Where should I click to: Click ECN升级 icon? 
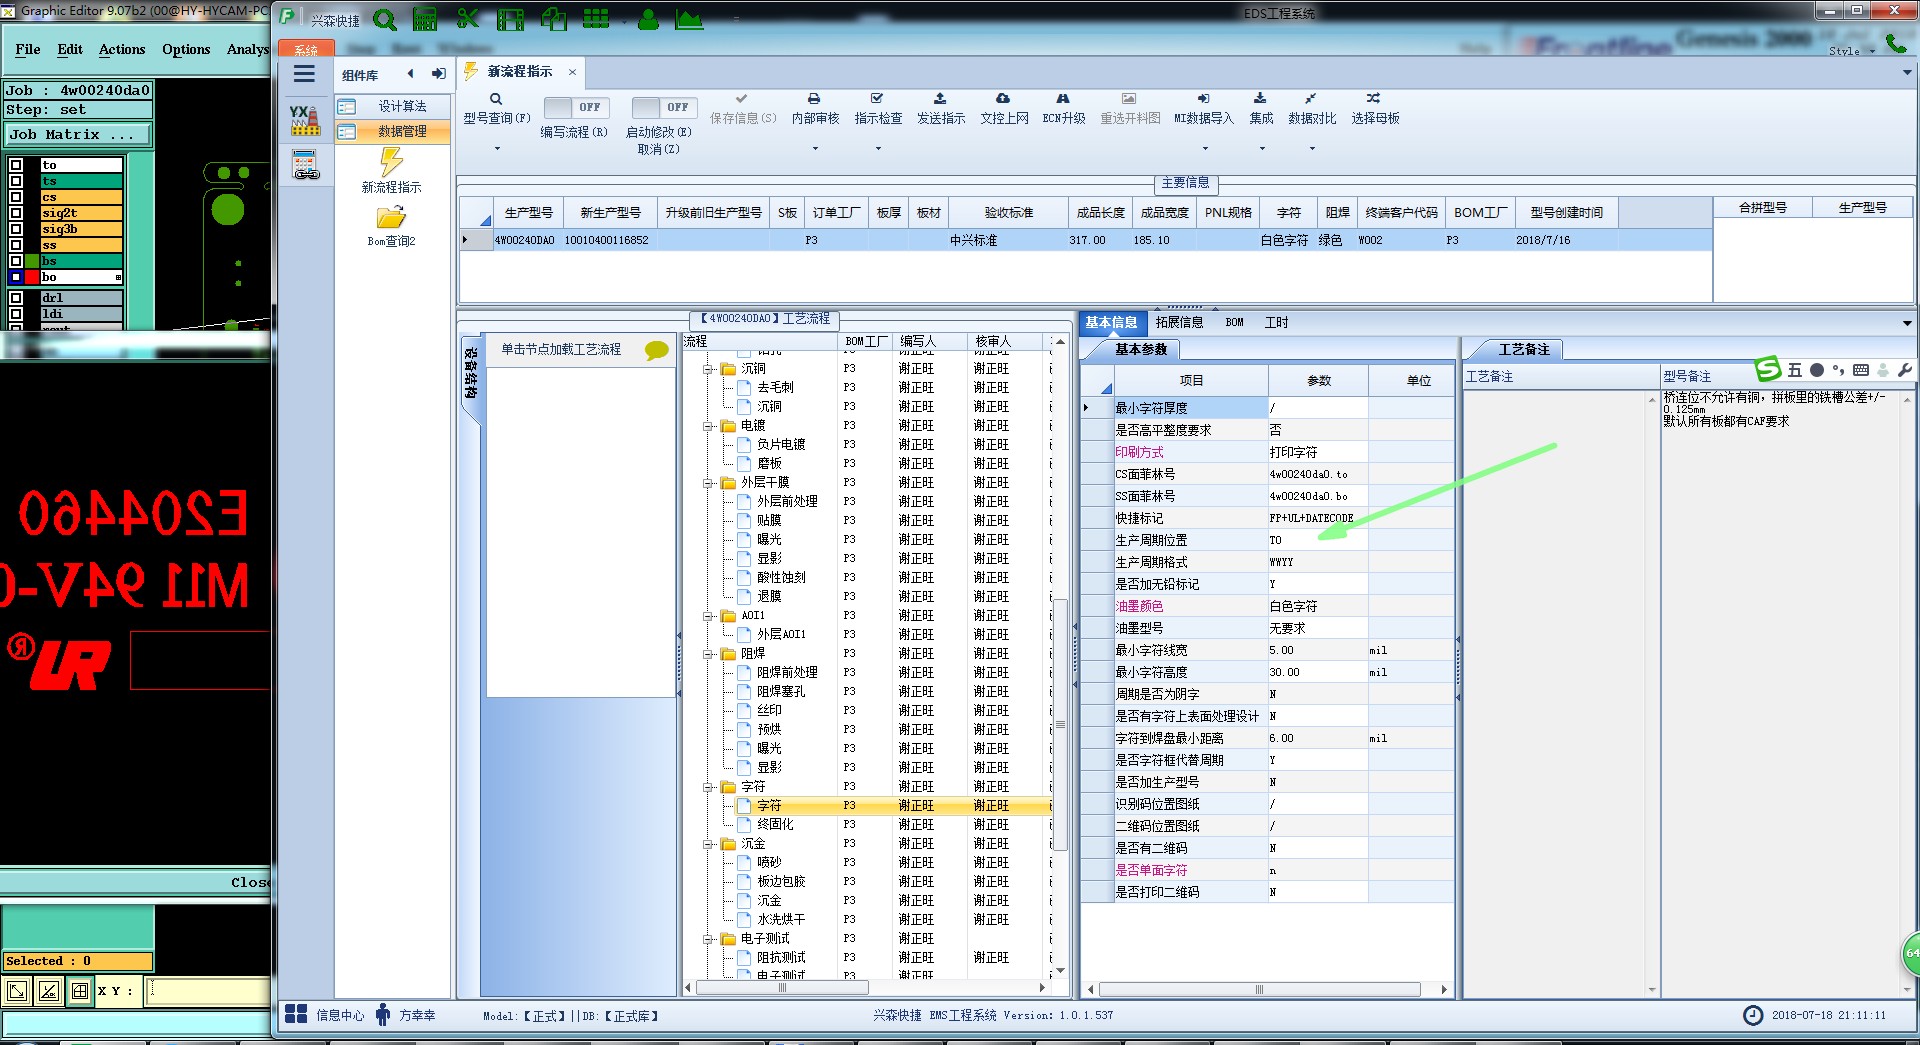coord(1063,99)
